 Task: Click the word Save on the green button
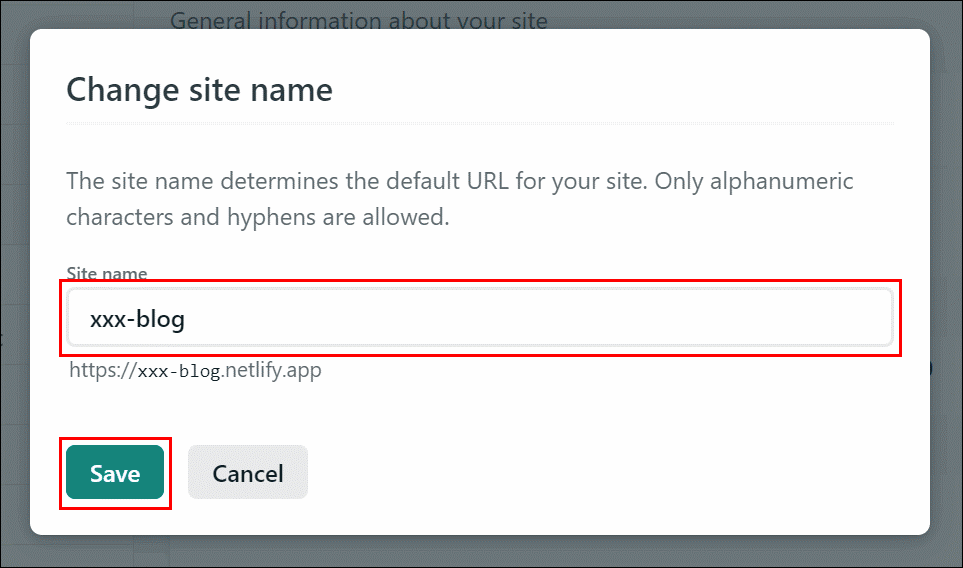point(115,473)
